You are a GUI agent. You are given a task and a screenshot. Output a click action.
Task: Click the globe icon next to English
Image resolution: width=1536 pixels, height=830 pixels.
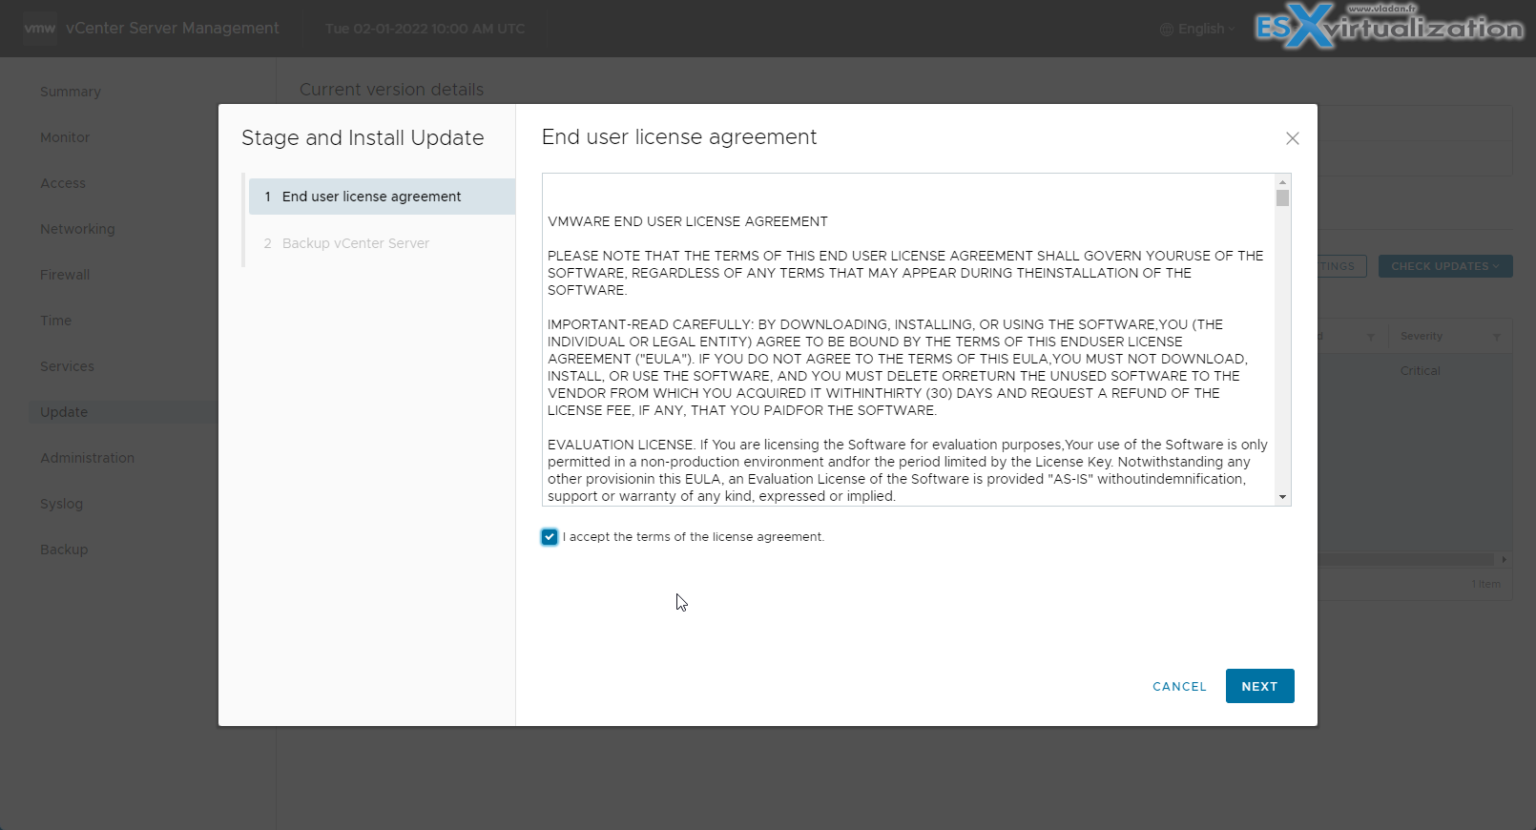click(x=1165, y=28)
